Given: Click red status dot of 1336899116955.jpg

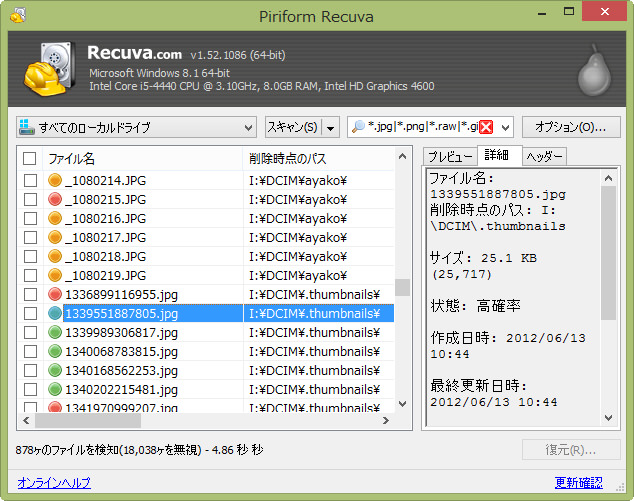Looking at the screenshot, I should 55,294.
